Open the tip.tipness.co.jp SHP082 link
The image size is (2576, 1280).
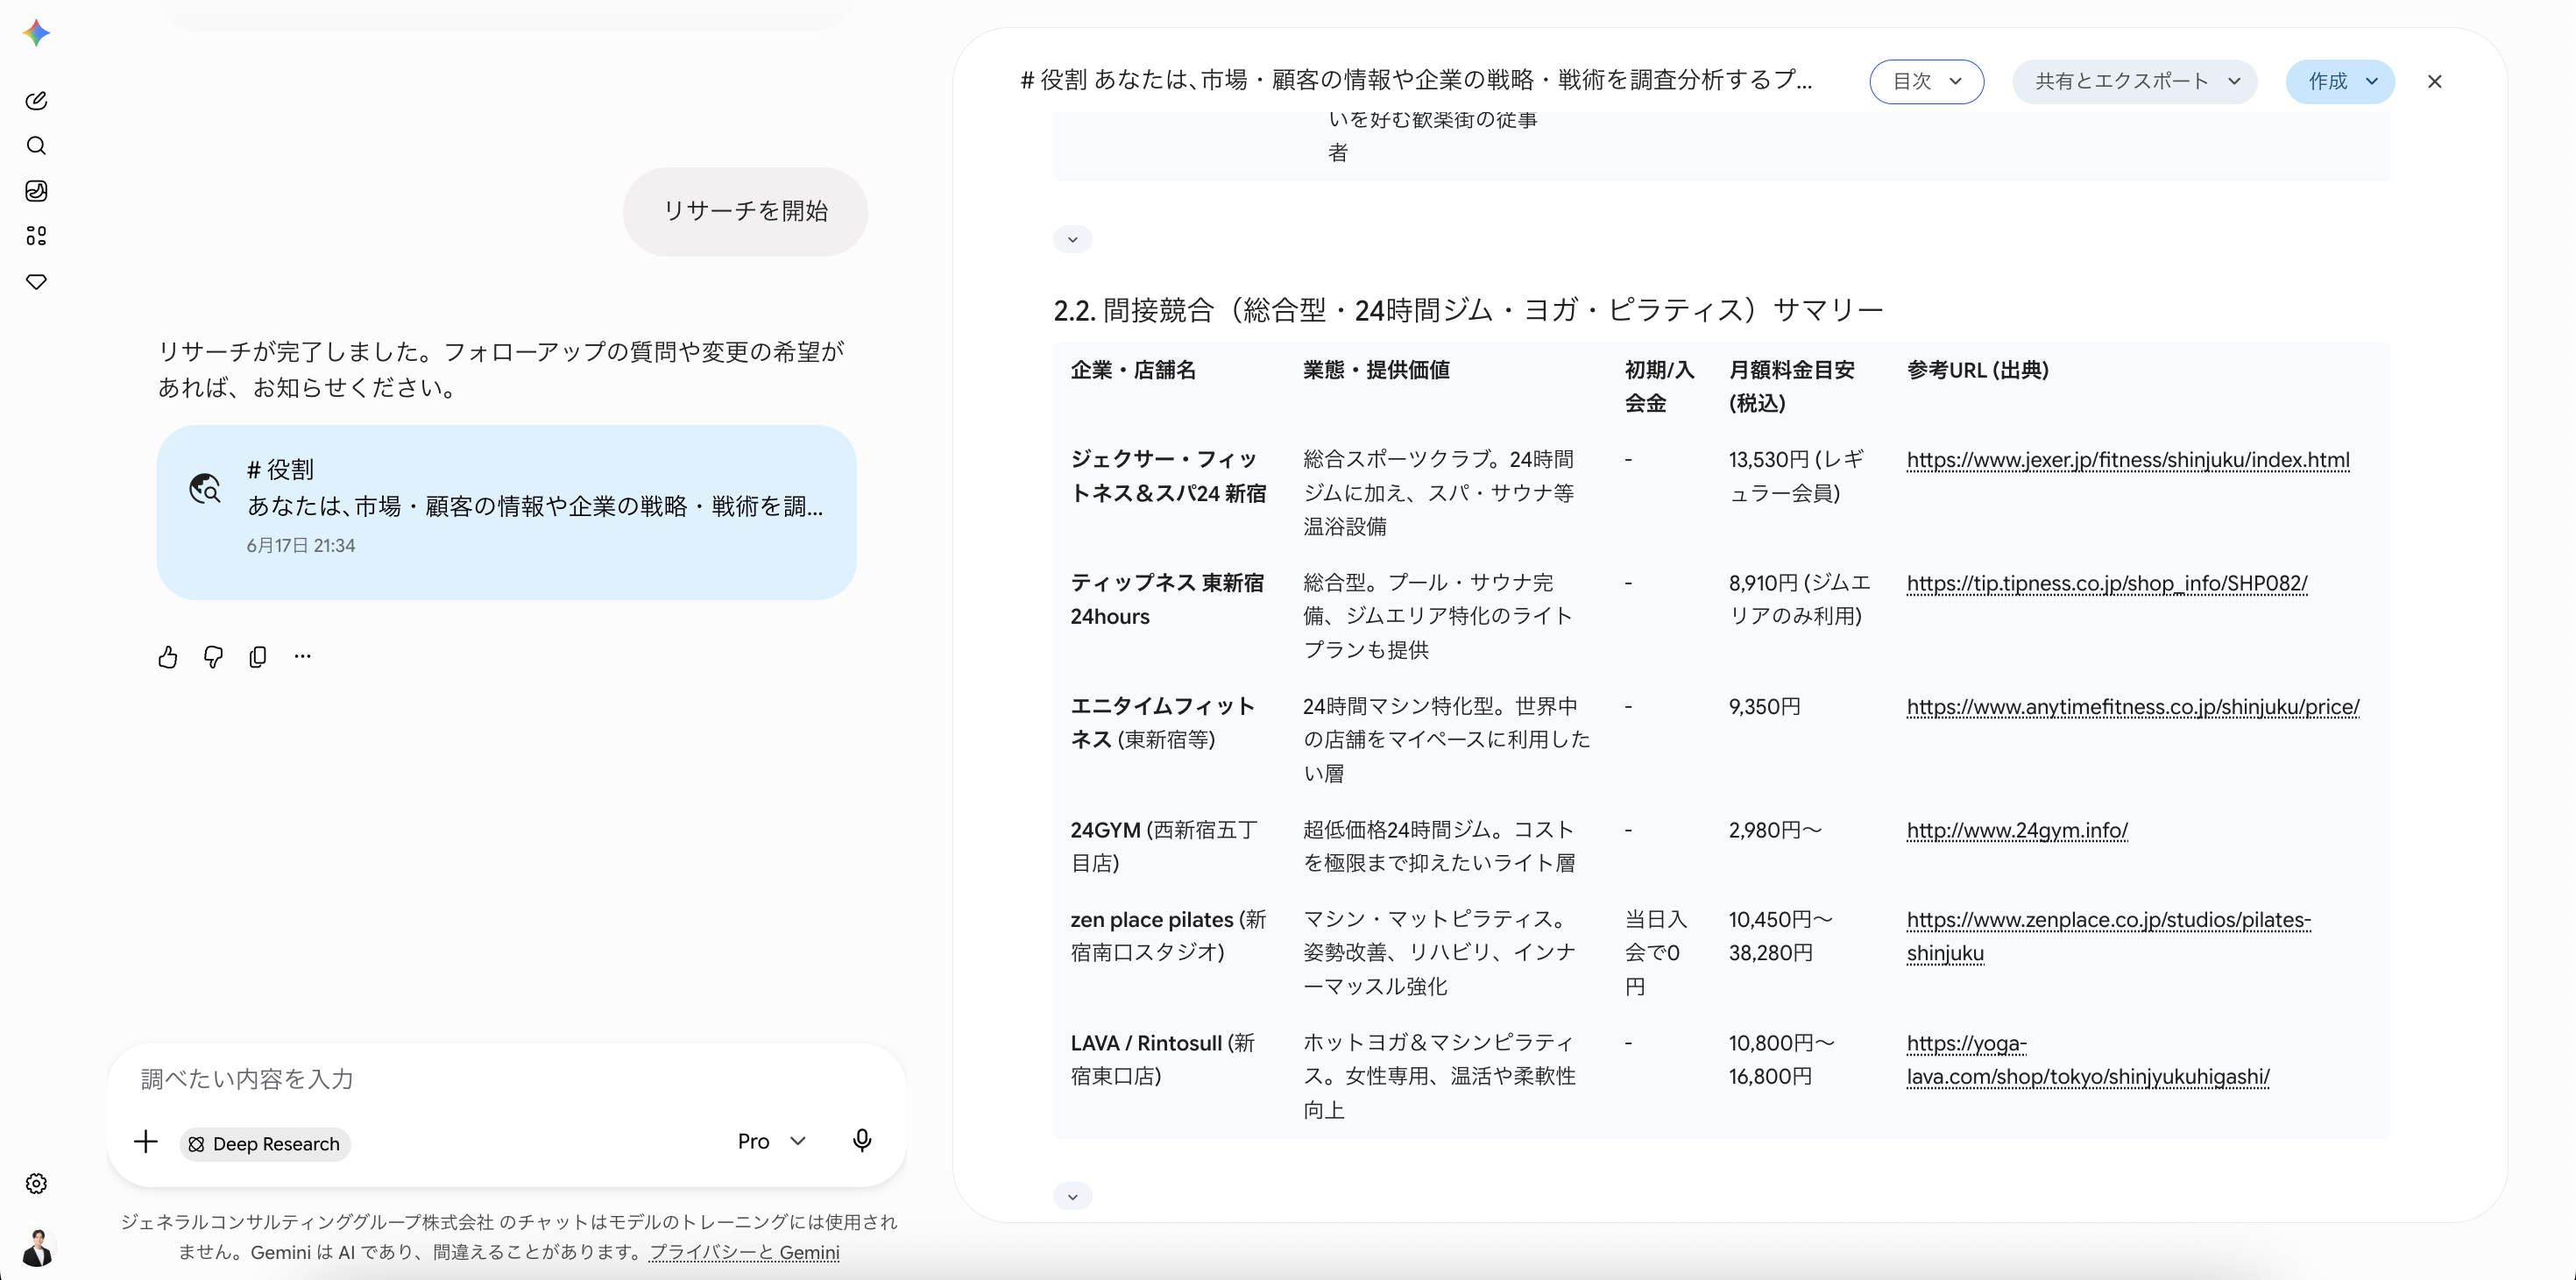coord(2107,583)
